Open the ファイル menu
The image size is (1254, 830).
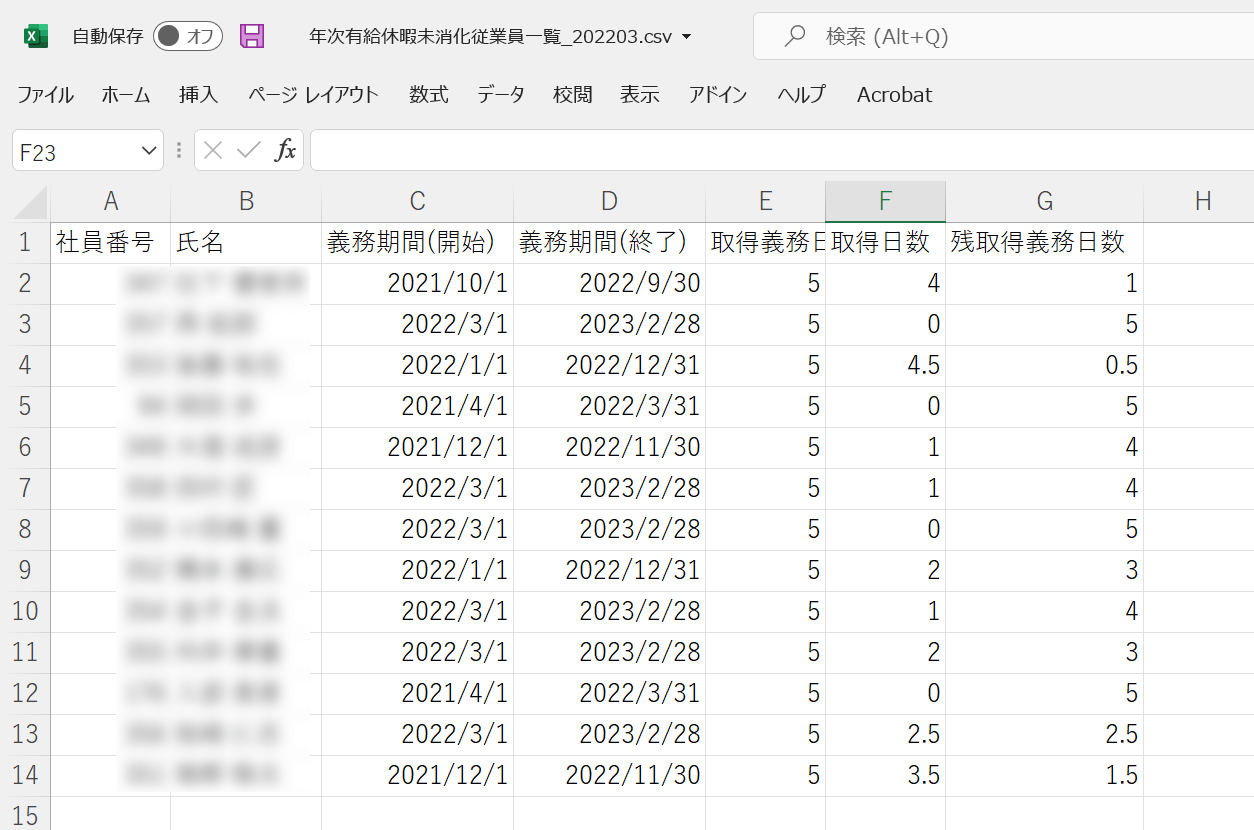[x=45, y=95]
